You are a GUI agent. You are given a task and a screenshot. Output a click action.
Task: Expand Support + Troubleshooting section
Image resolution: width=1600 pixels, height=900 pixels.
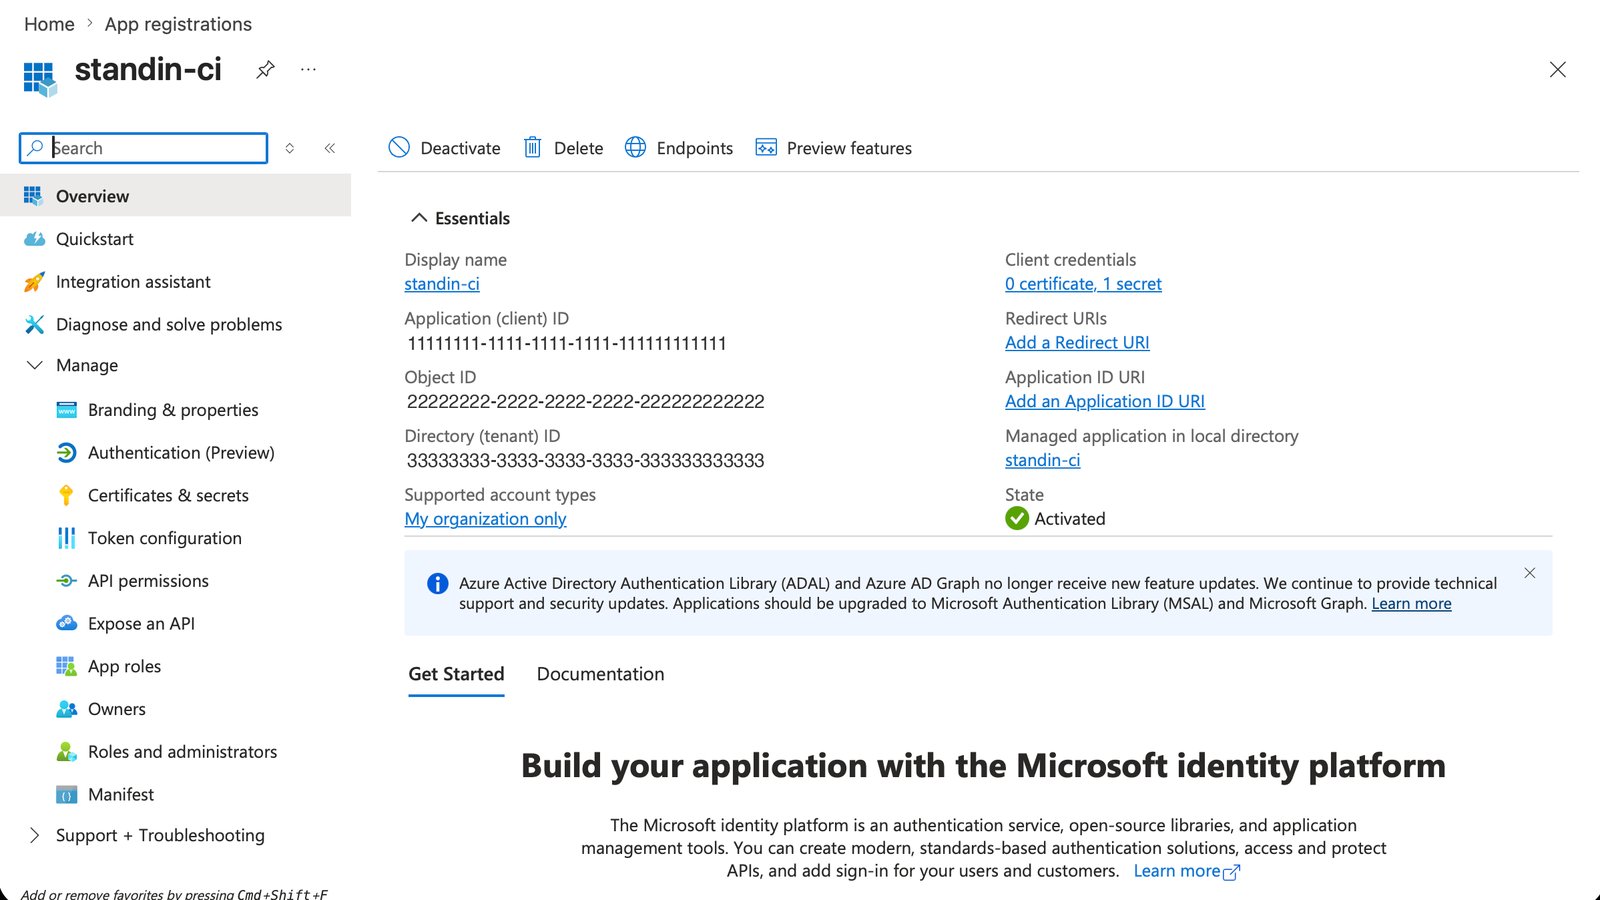35,835
